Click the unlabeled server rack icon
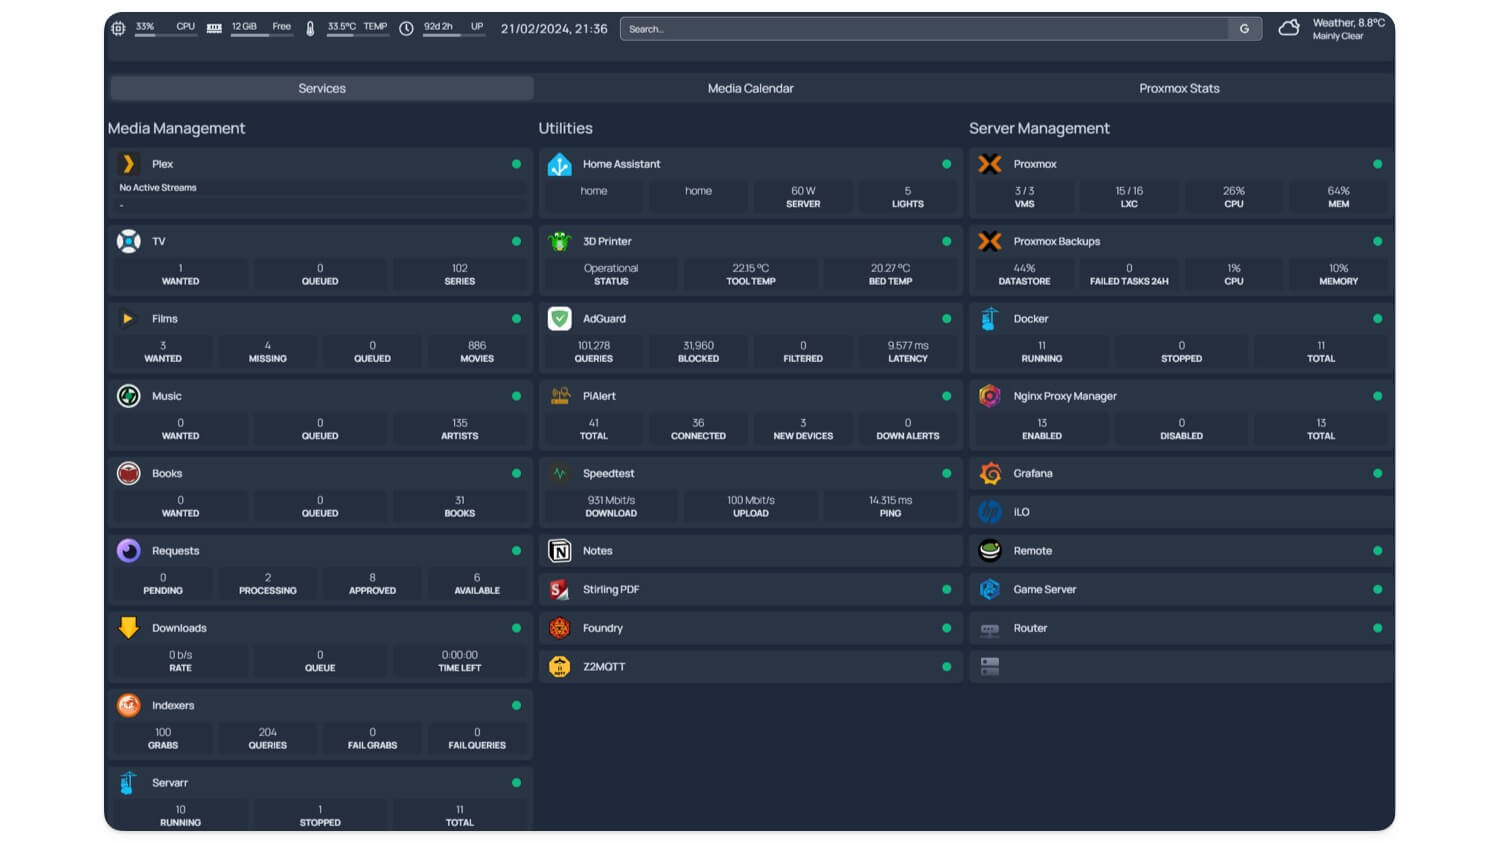This screenshot has height=843, width=1500. pyautogui.click(x=990, y=667)
